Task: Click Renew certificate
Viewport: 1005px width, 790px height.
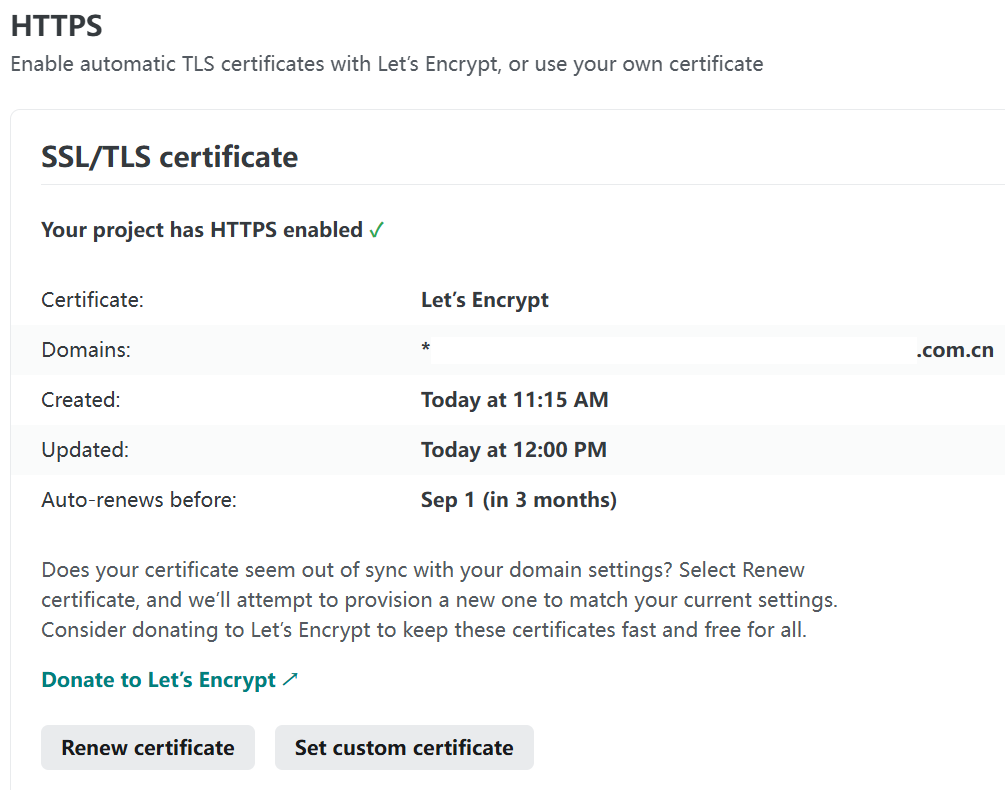Action: point(147,747)
